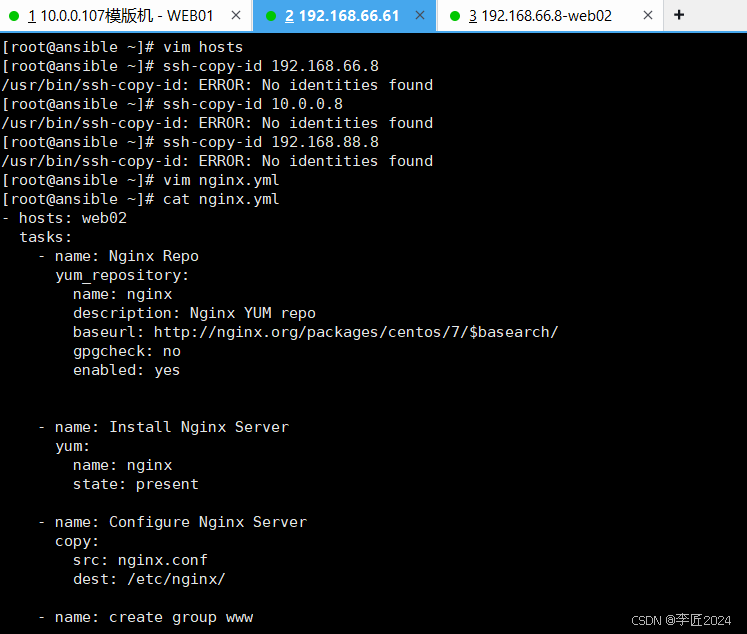Screen dimensions: 747x634
Task: Select the 192.168.66.61 session tab
Action: pos(344,16)
